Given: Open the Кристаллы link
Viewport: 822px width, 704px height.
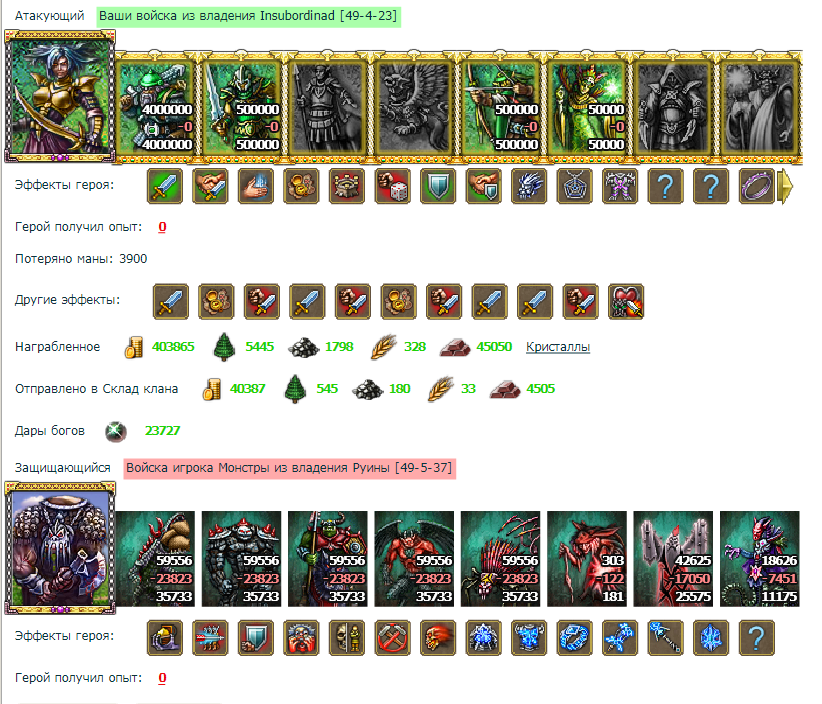Looking at the screenshot, I should click(558, 347).
